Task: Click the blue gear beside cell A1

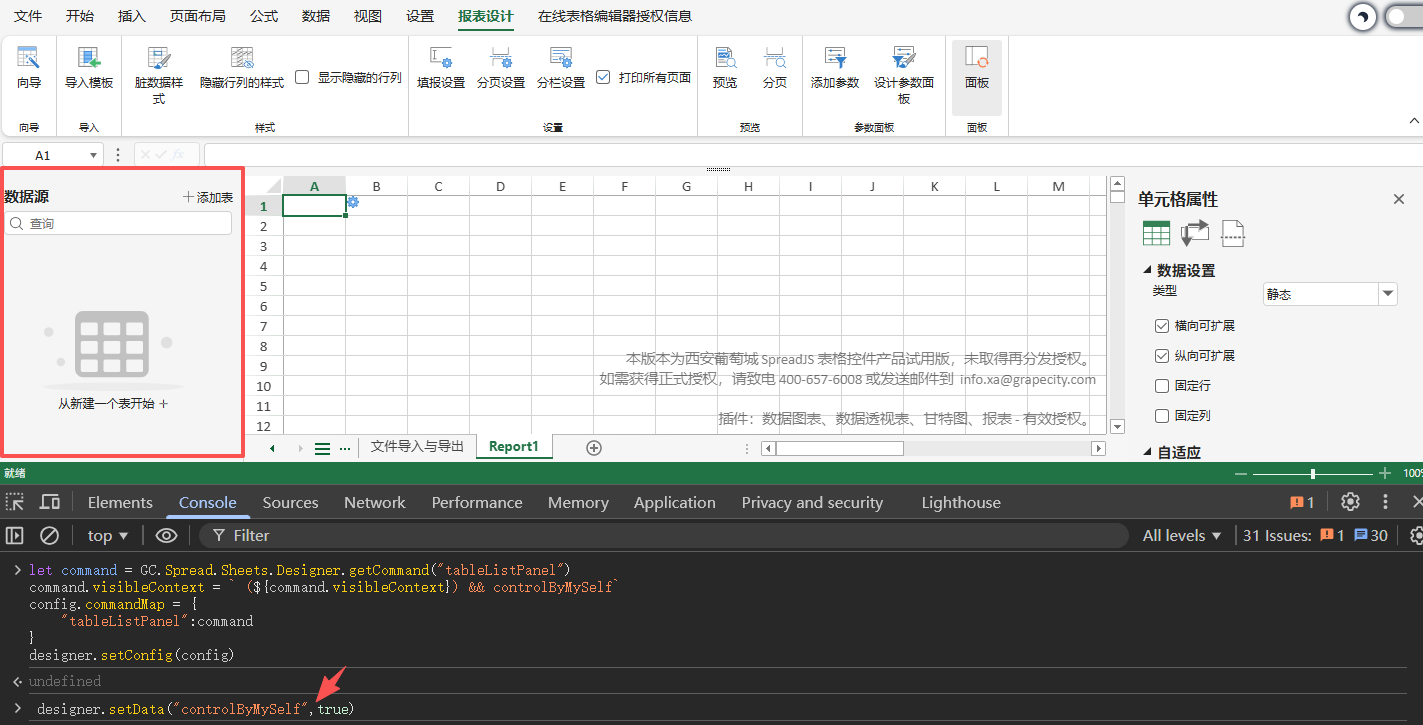Action: pyautogui.click(x=353, y=202)
